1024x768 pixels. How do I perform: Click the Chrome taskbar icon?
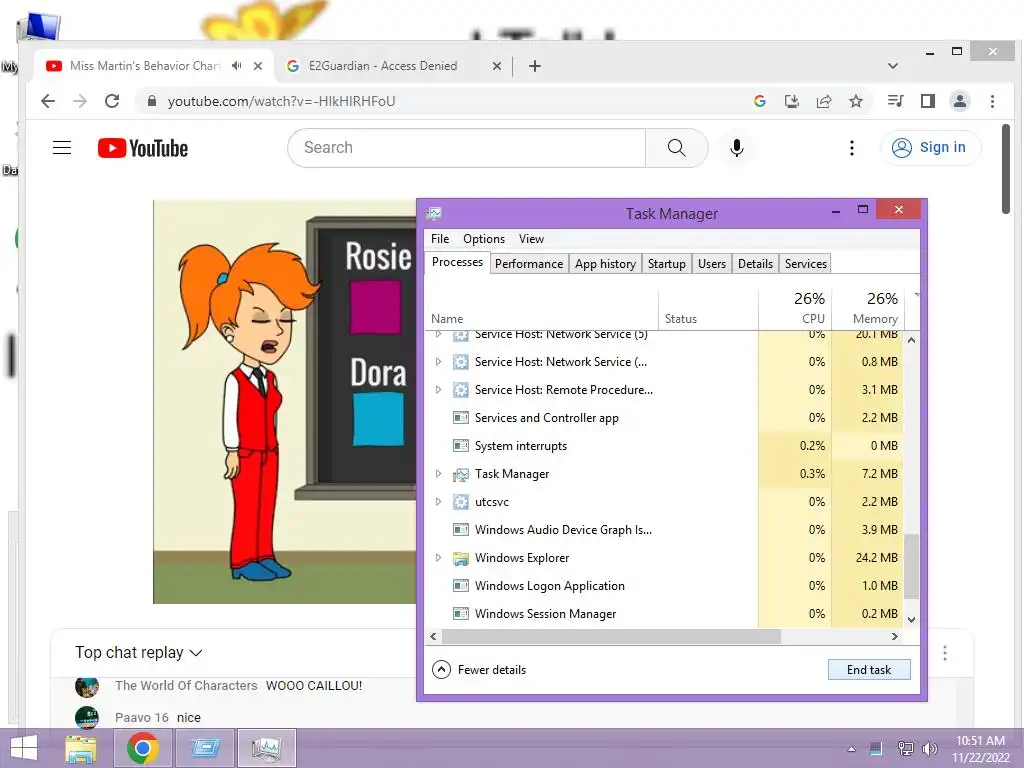[x=143, y=748]
